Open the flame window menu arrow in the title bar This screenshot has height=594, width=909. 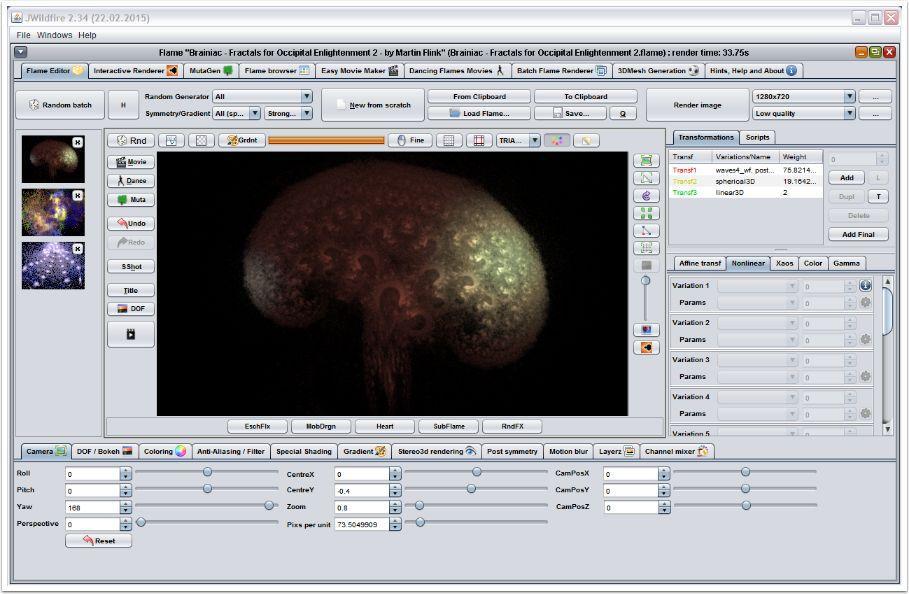click(x=20, y=52)
